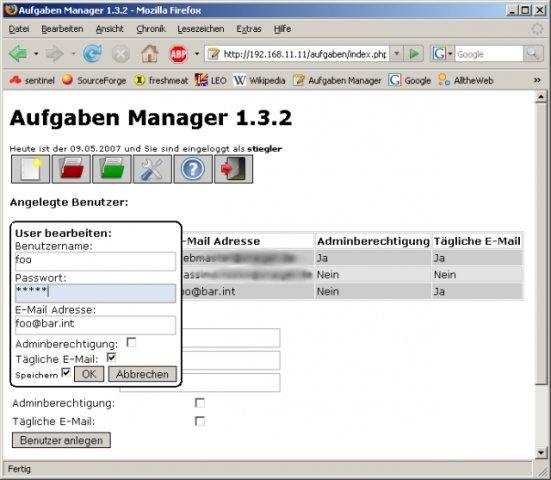
Task: Click the page scrollbar up arrow
Action: pyautogui.click(x=541, y=96)
